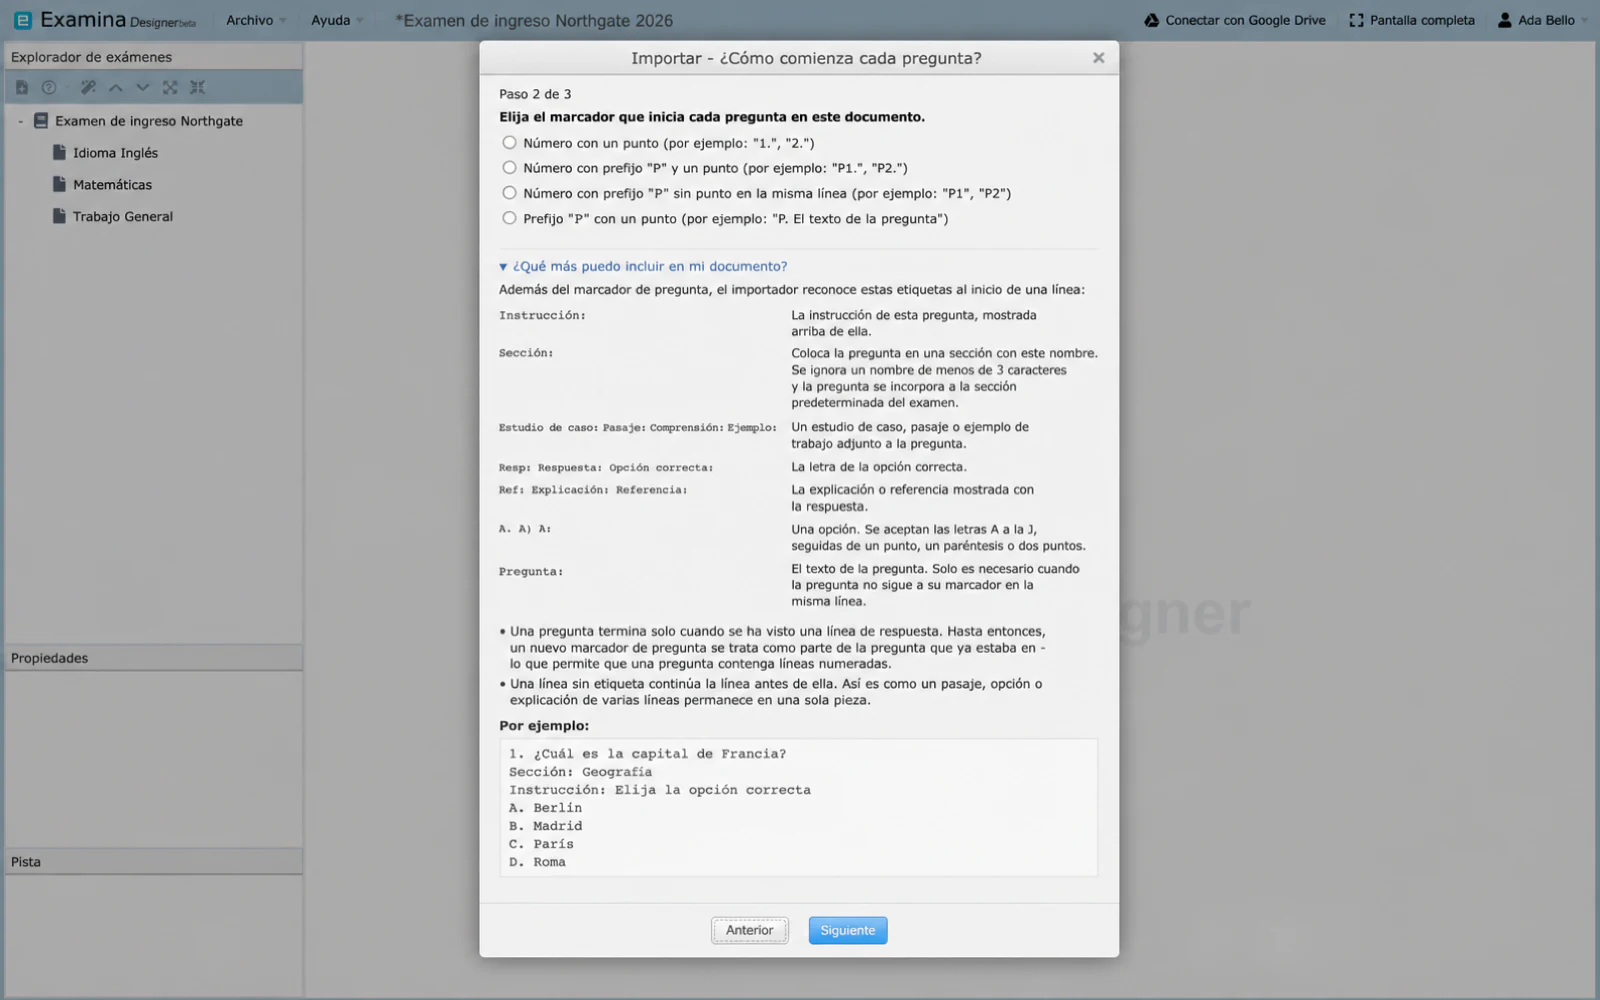Click the Pista panel header
Viewport: 1600px width, 1000px height.
[154, 862]
